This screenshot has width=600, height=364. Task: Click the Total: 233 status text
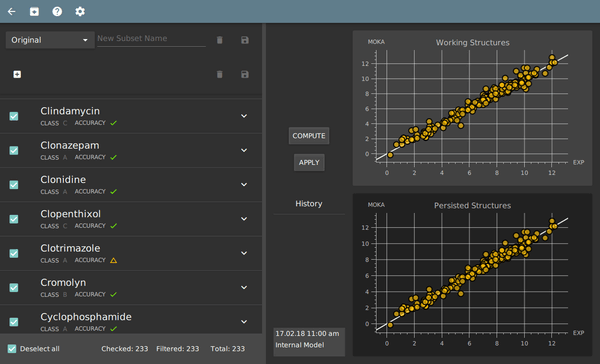point(228,349)
